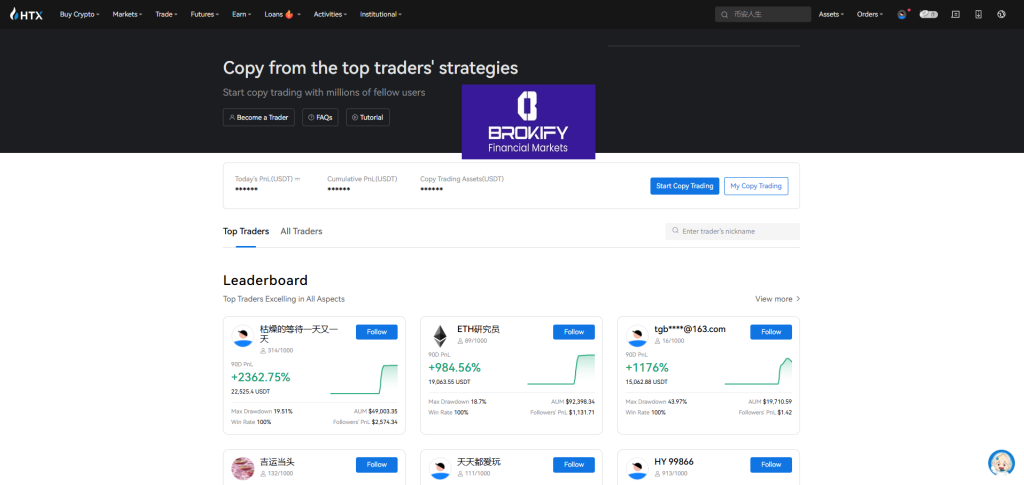
Task: Switch to the All Traders tab
Action: click(x=301, y=231)
